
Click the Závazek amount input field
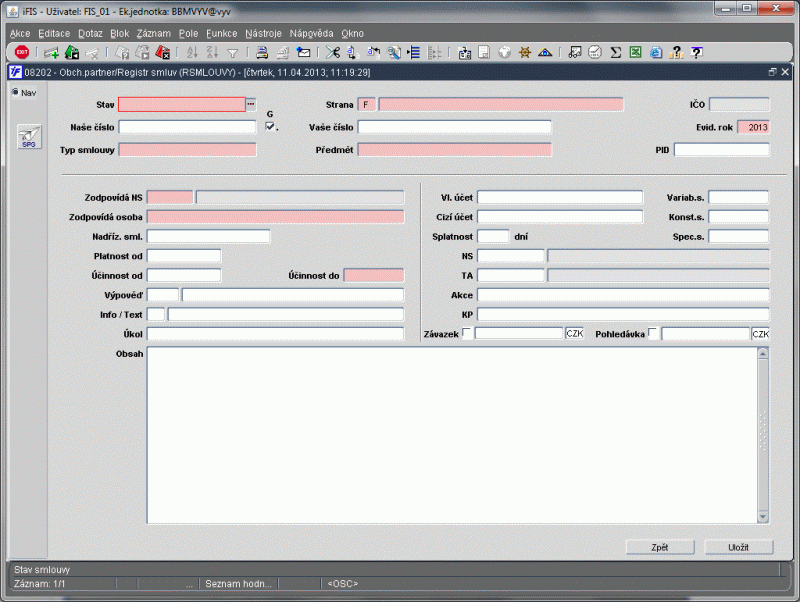519,334
